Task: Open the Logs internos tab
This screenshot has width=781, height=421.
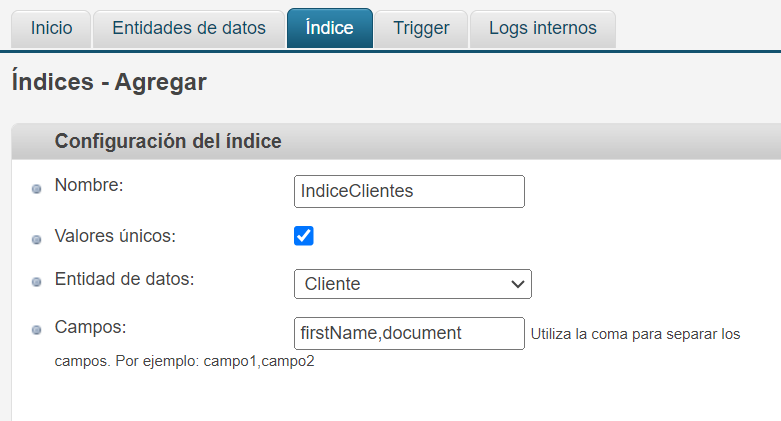Action: (x=542, y=28)
